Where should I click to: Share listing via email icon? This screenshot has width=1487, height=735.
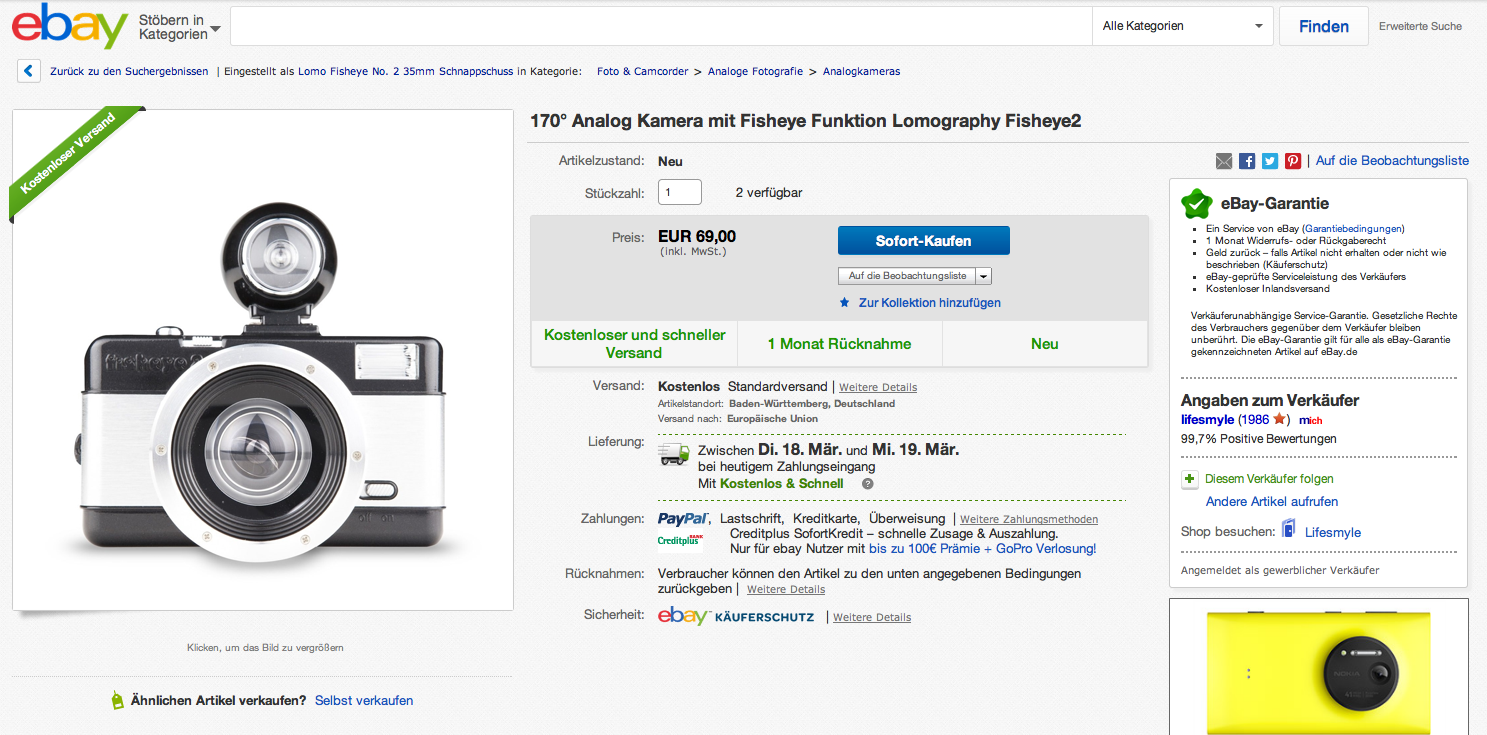[1224, 161]
